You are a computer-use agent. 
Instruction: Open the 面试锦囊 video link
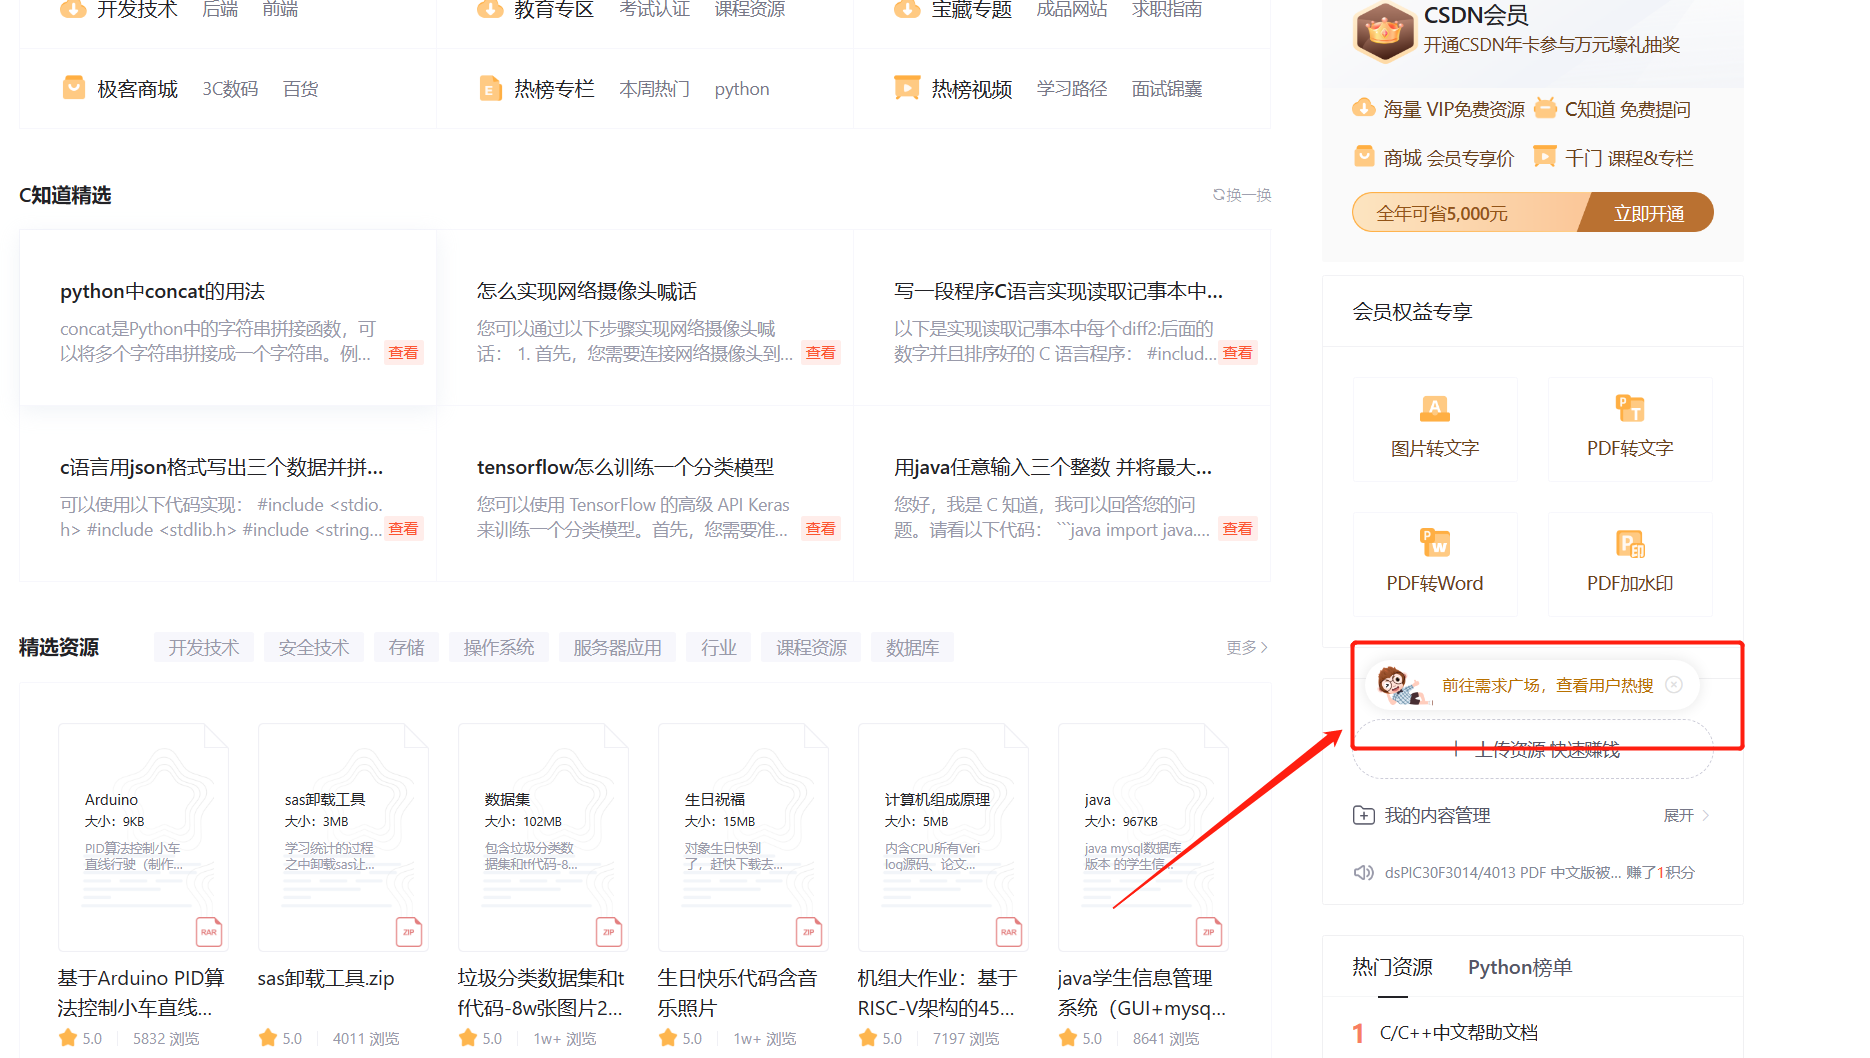1167,89
